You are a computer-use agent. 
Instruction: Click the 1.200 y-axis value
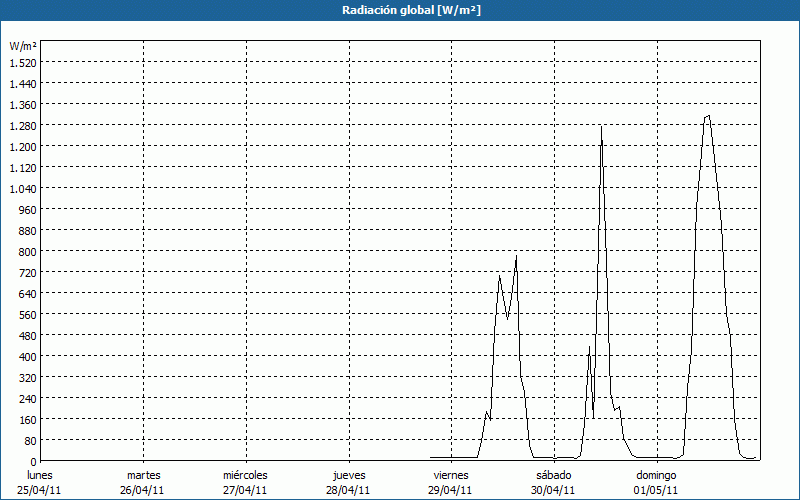[x=23, y=146]
